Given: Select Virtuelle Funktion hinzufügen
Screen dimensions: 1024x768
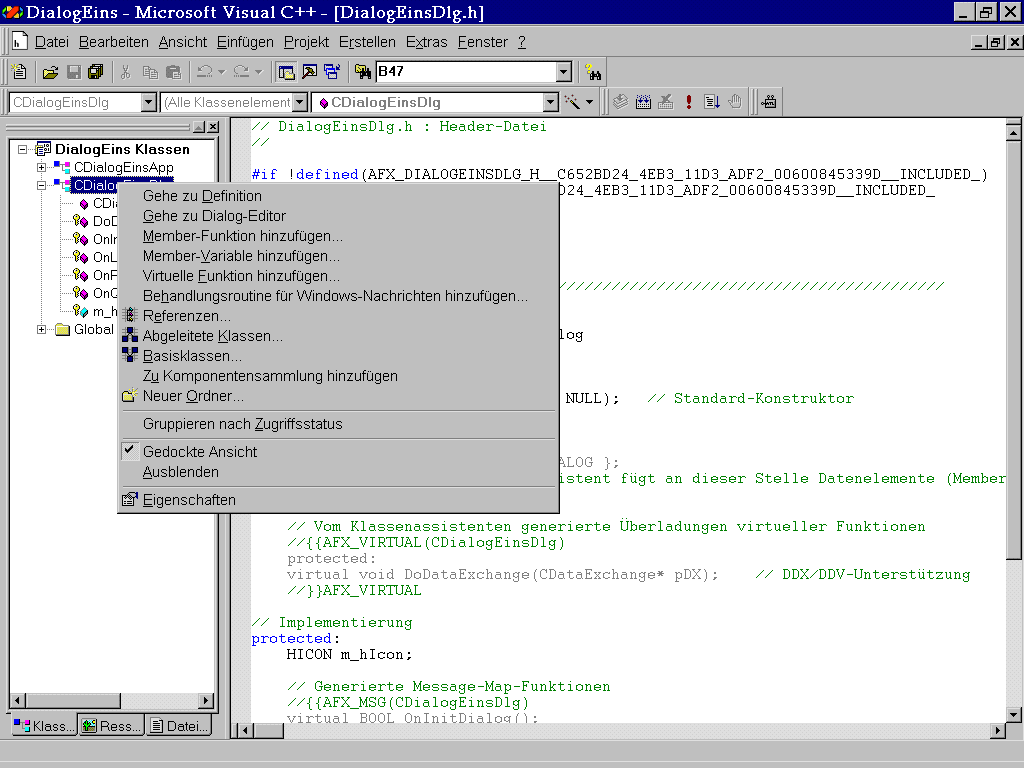Looking at the screenshot, I should pyautogui.click(x=338, y=276).
